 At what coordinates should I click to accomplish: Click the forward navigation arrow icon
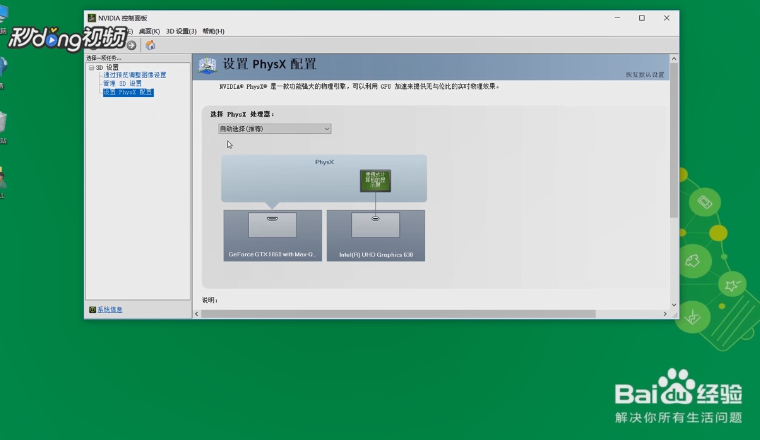point(131,46)
